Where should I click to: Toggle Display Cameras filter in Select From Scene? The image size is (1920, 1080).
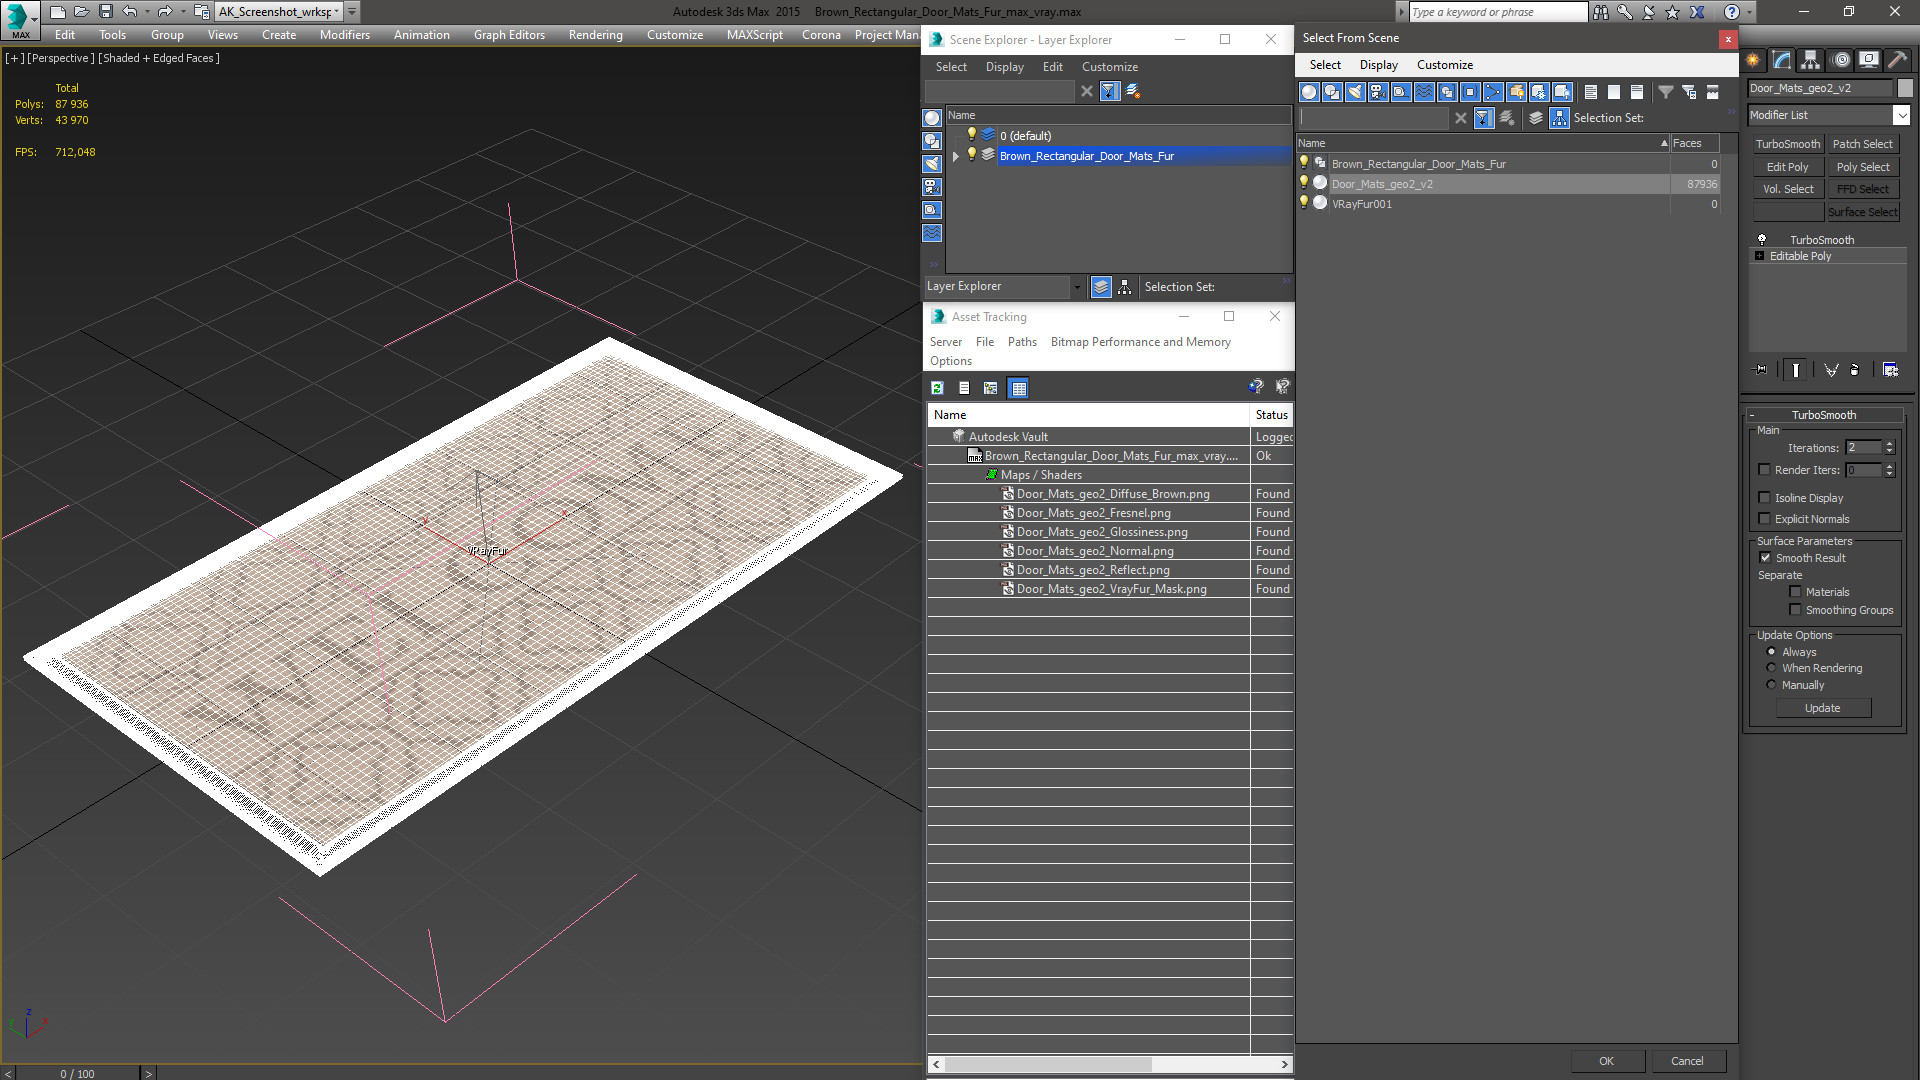pyautogui.click(x=1378, y=92)
